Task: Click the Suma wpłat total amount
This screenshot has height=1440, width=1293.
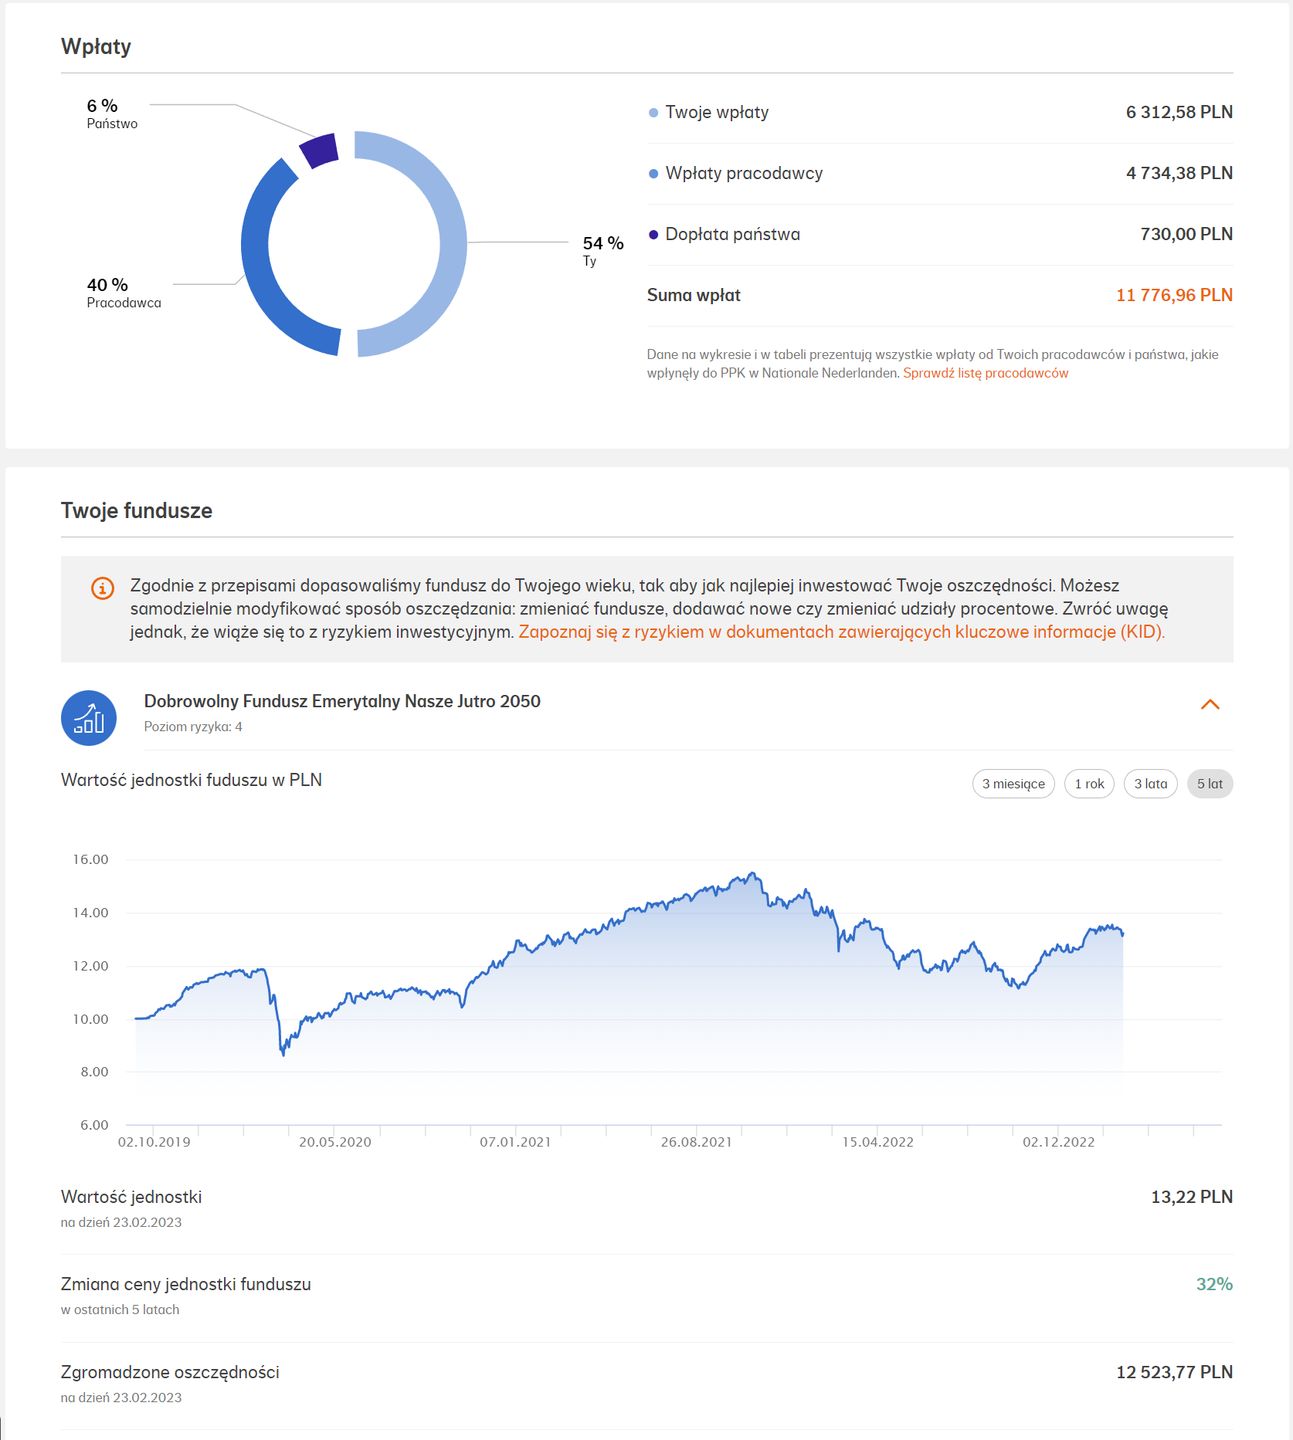Action: point(1173,296)
